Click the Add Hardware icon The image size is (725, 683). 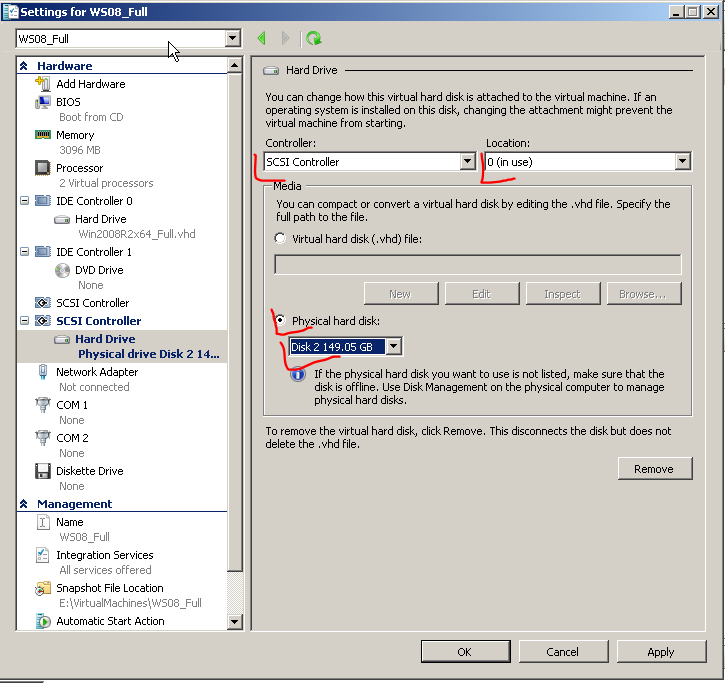[43, 84]
